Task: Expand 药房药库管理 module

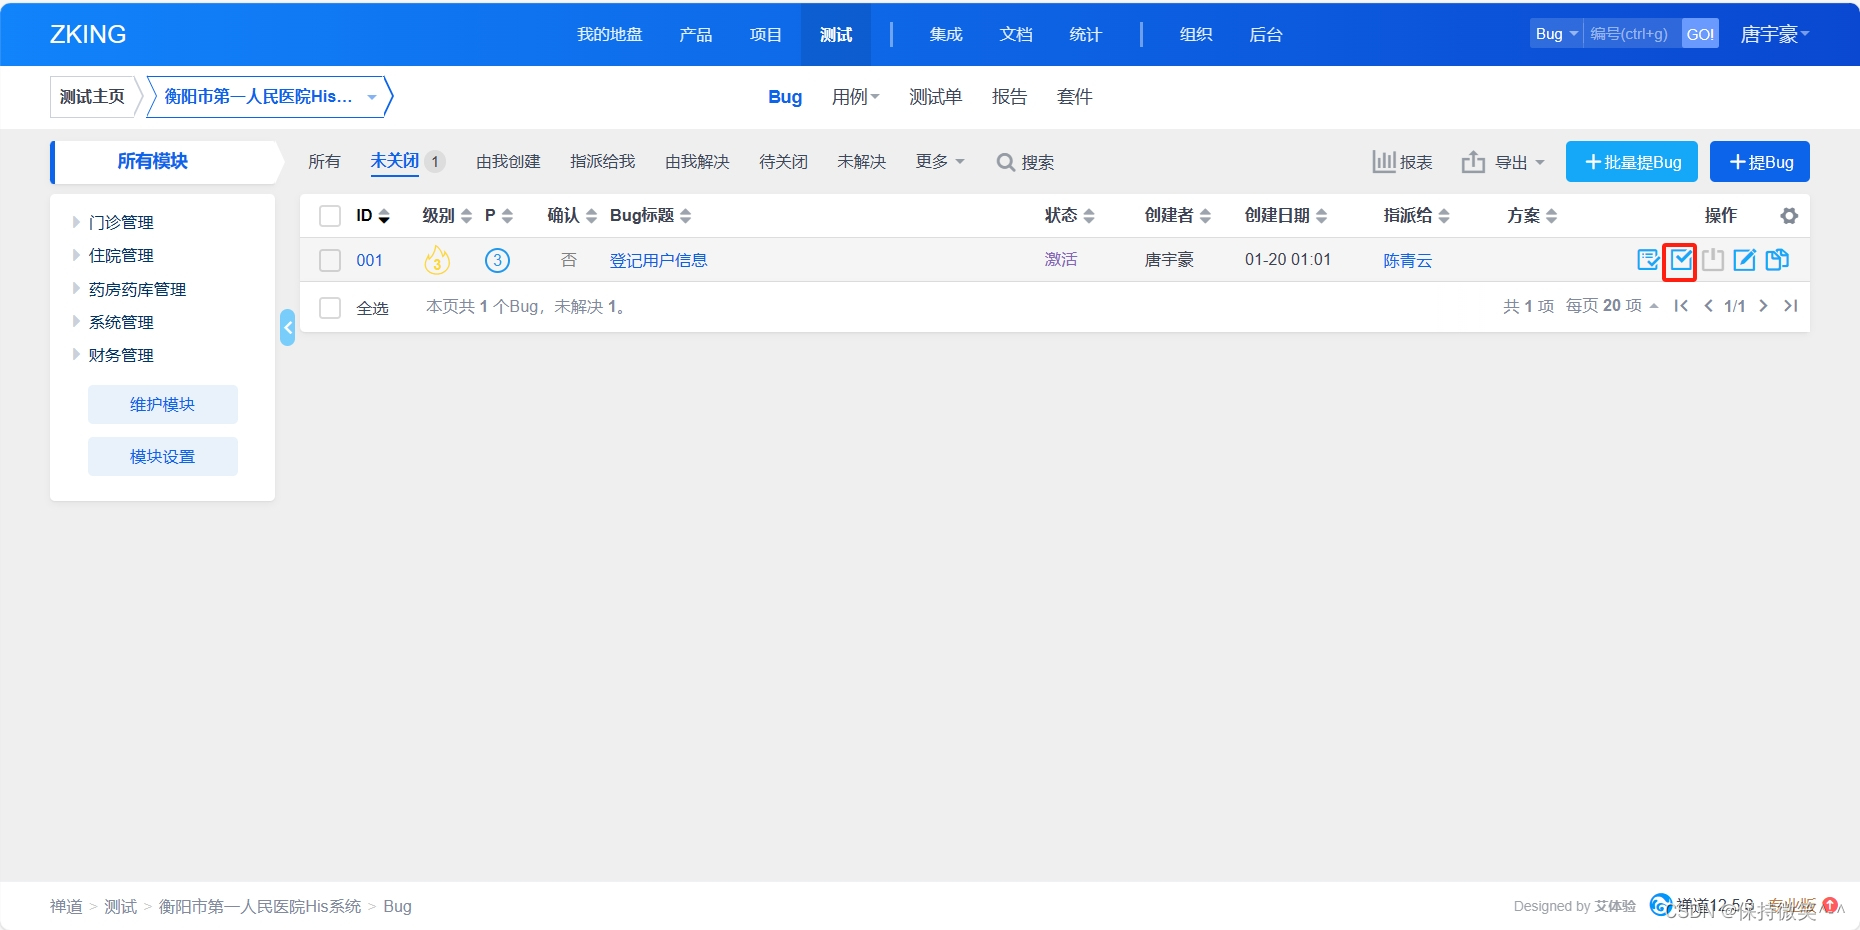Action: tap(76, 288)
